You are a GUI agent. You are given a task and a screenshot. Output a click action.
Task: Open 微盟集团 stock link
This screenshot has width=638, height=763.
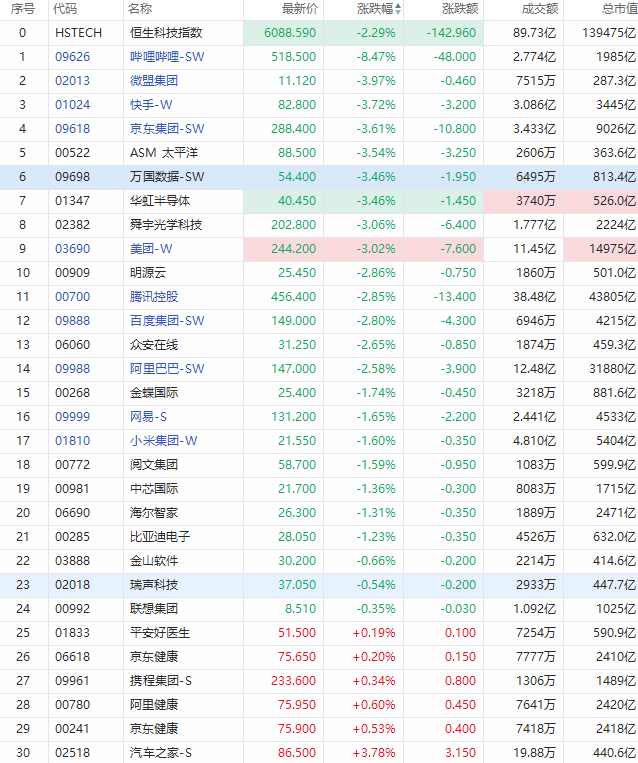154,81
